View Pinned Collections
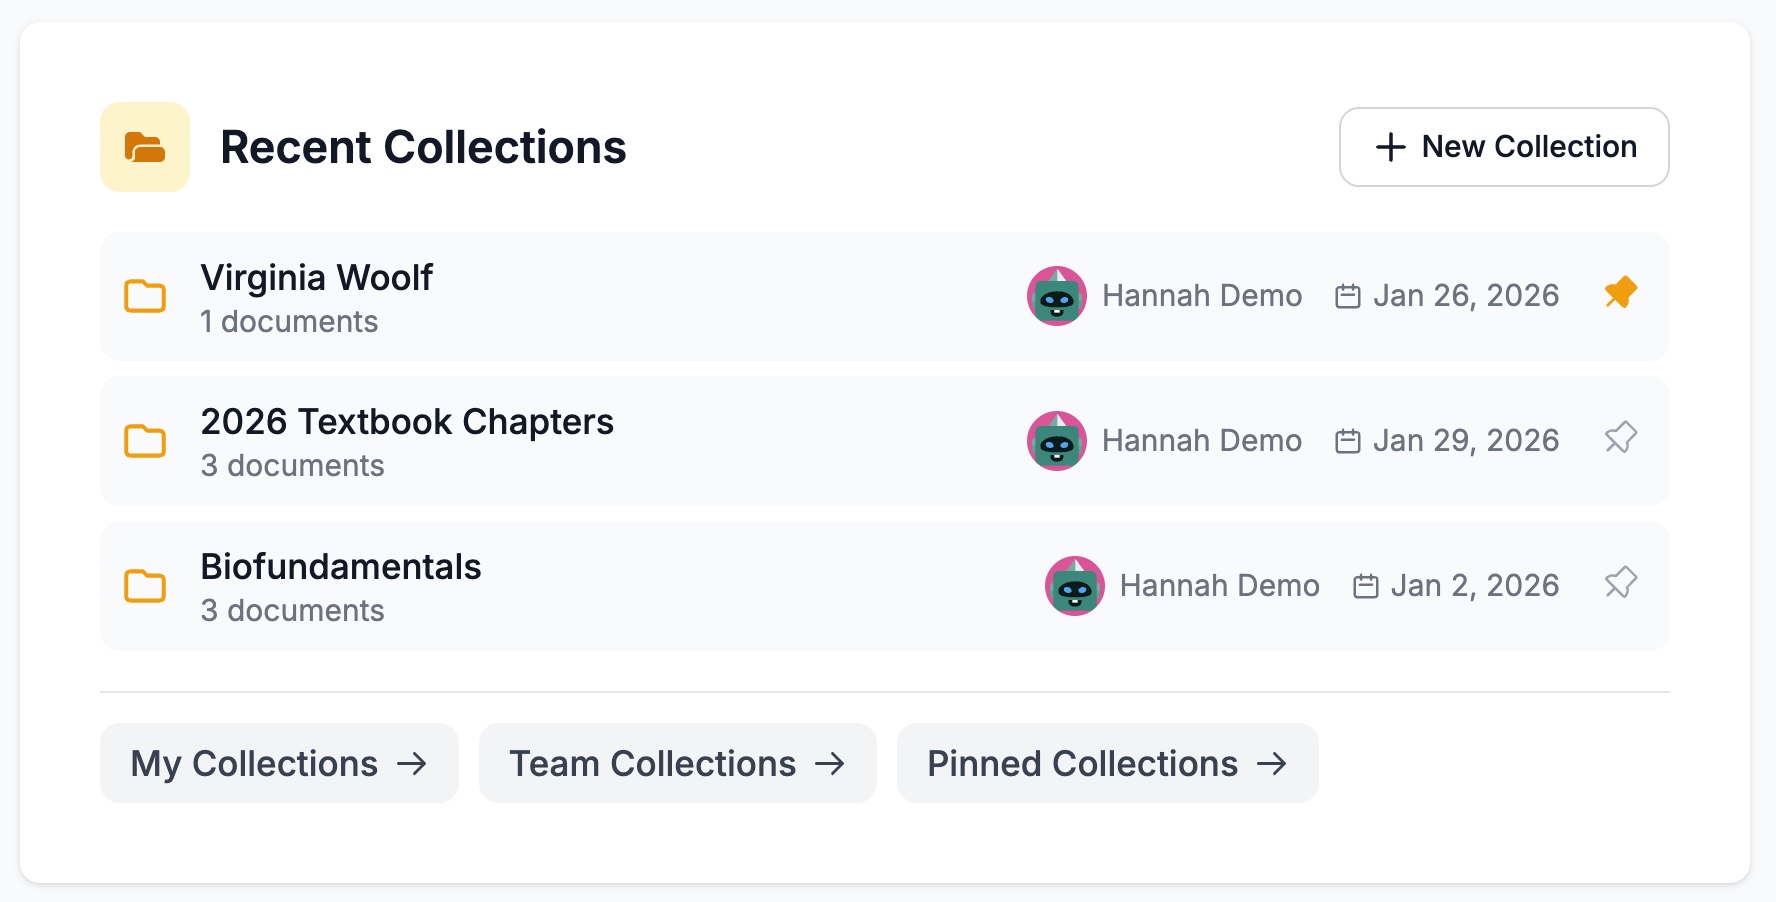Screen dimensions: 1776x902 click(x=1107, y=763)
